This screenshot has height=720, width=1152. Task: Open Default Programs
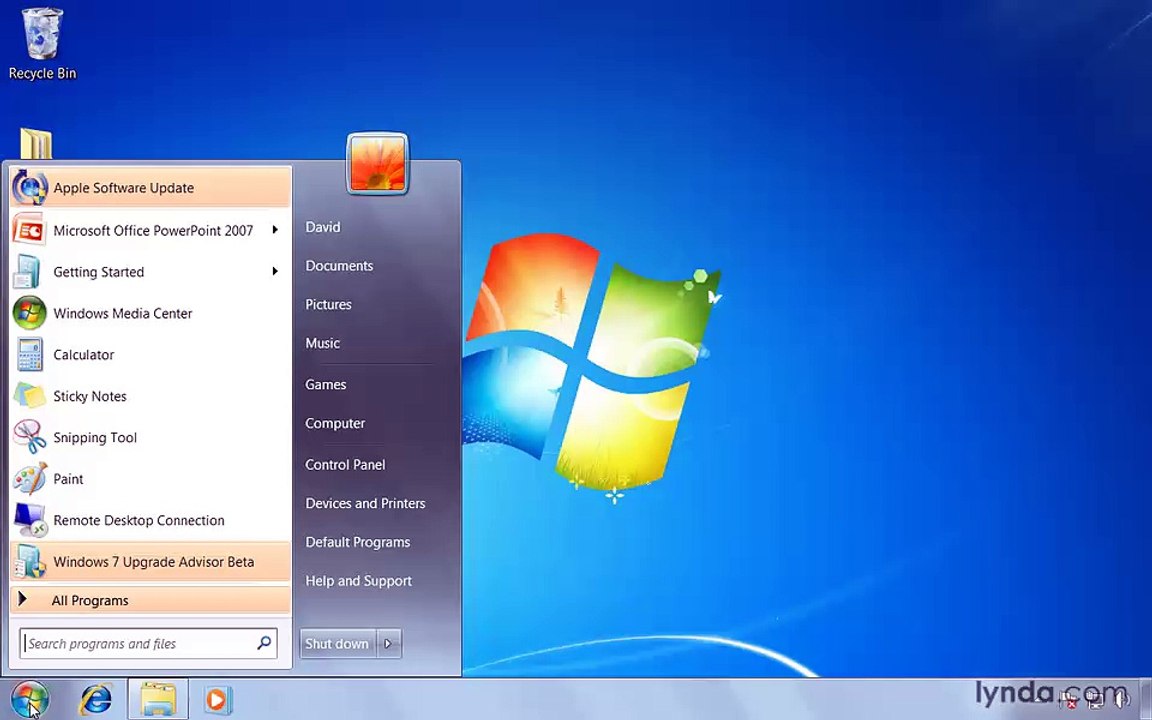pos(358,542)
